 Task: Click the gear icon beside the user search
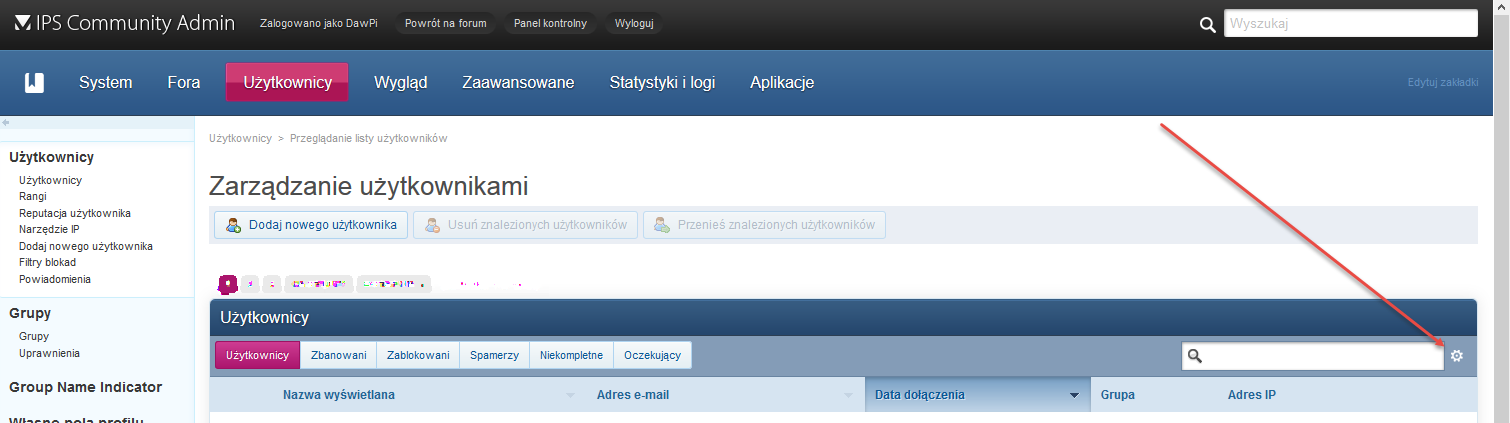click(1457, 356)
